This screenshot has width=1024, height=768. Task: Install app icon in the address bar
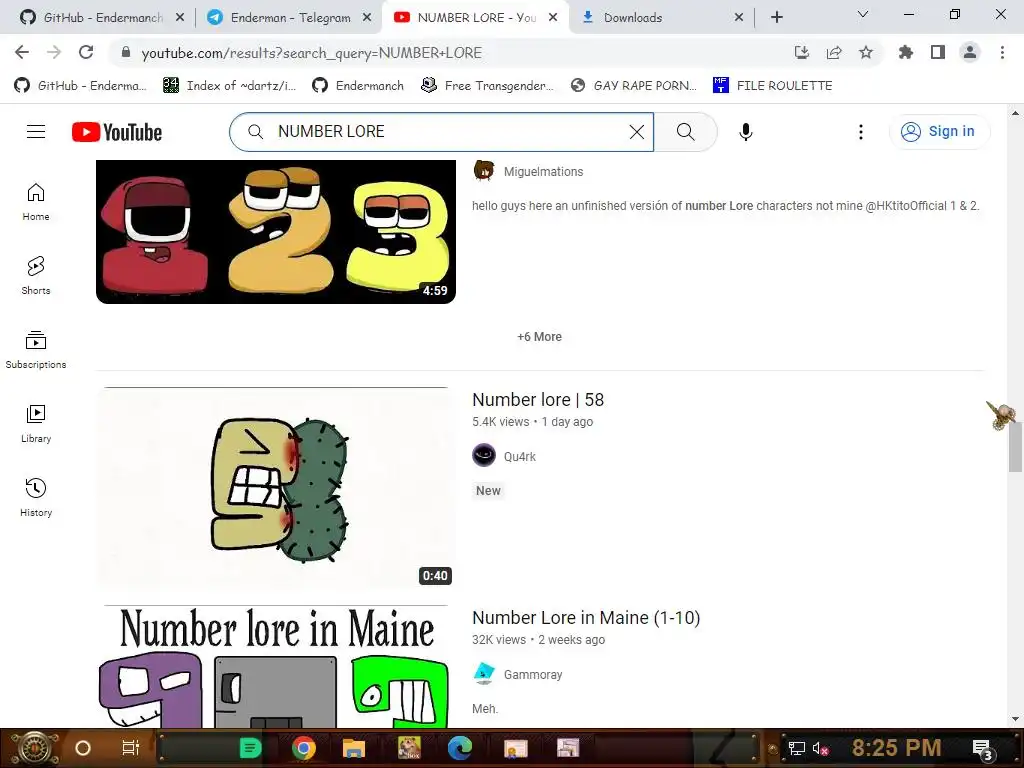click(802, 52)
